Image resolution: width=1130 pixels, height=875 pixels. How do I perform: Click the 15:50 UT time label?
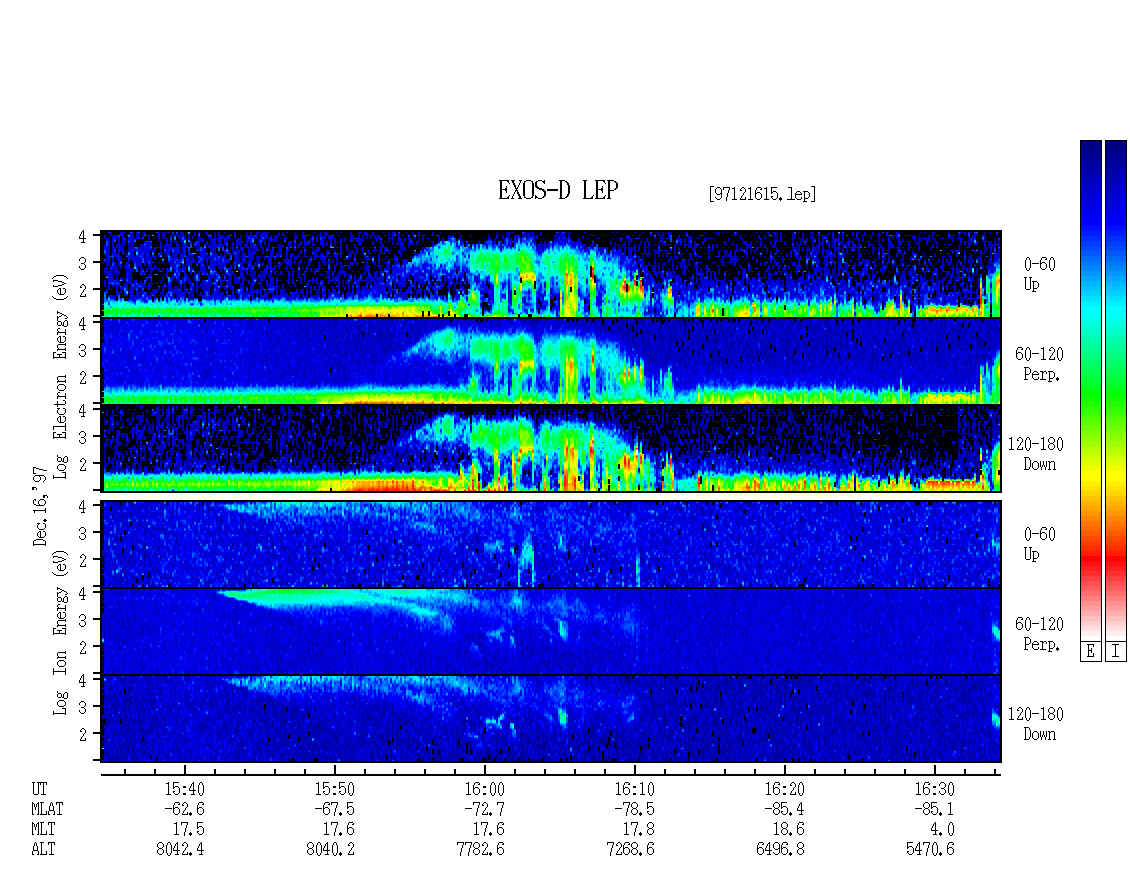click(x=334, y=789)
